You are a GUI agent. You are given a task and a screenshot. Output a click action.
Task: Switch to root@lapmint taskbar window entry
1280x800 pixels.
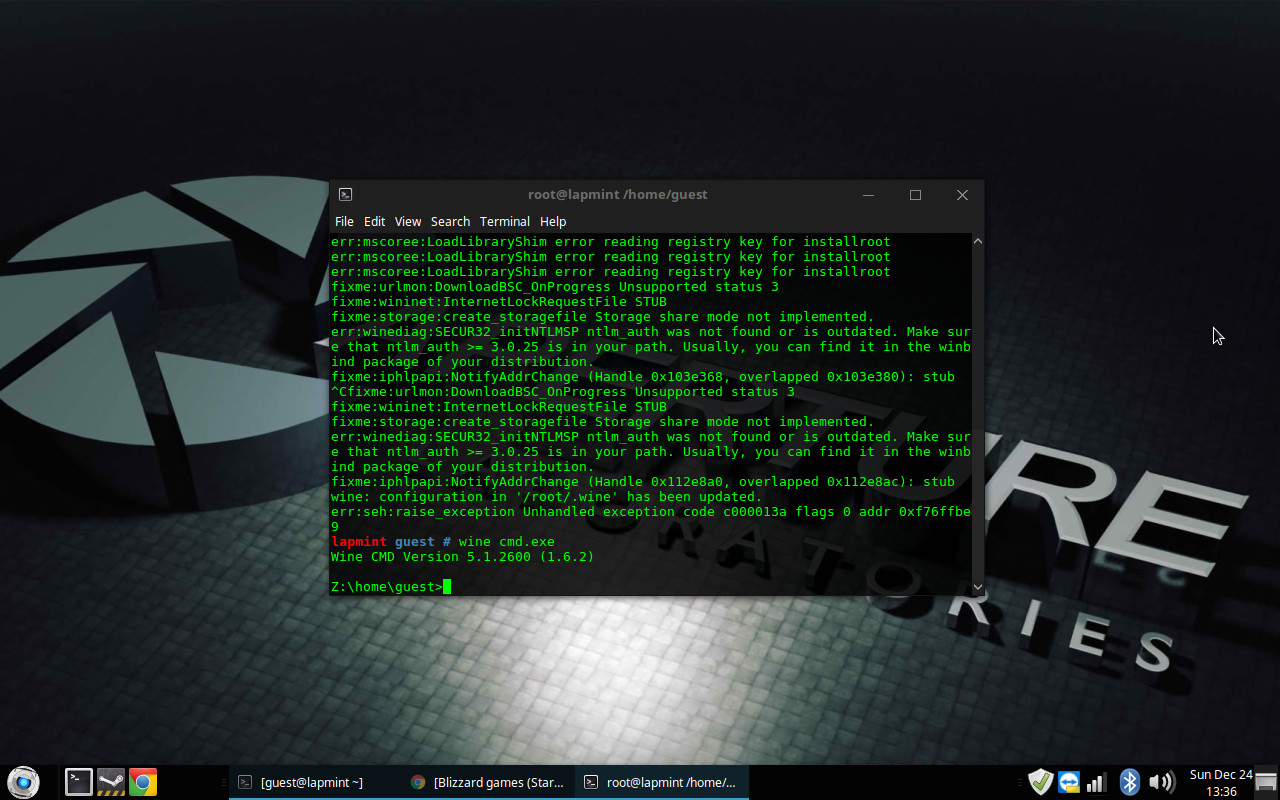(662, 782)
